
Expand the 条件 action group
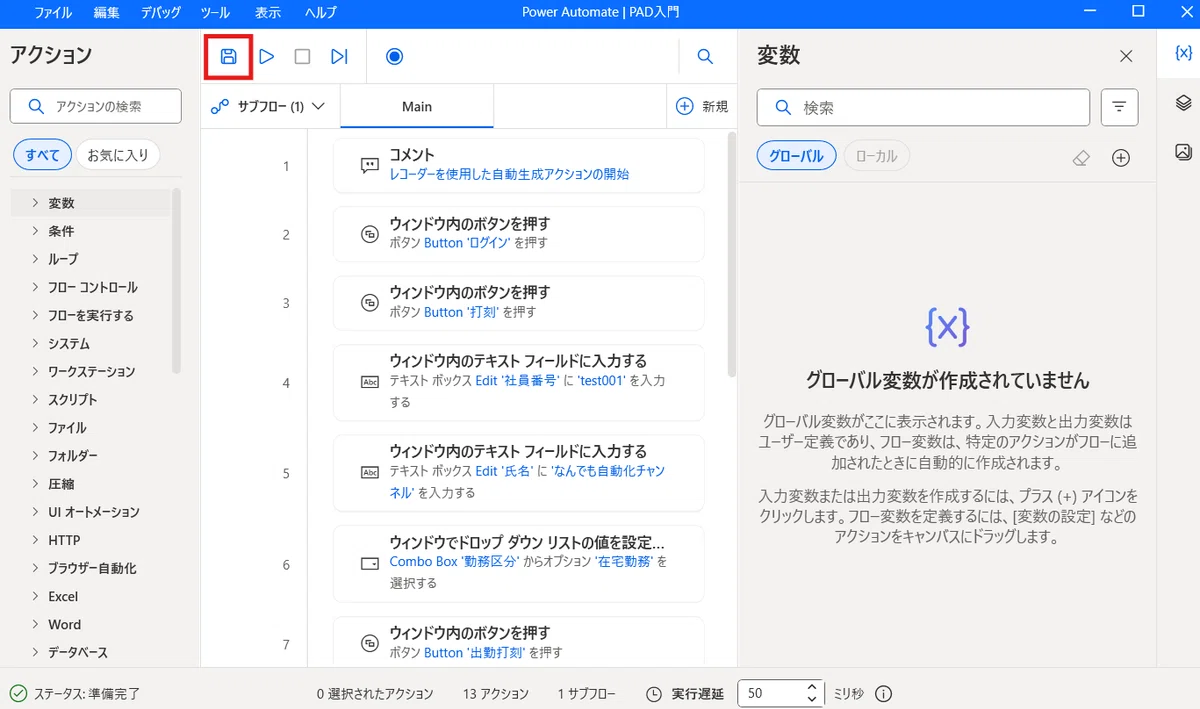pyautogui.click(x=35, y=231)
